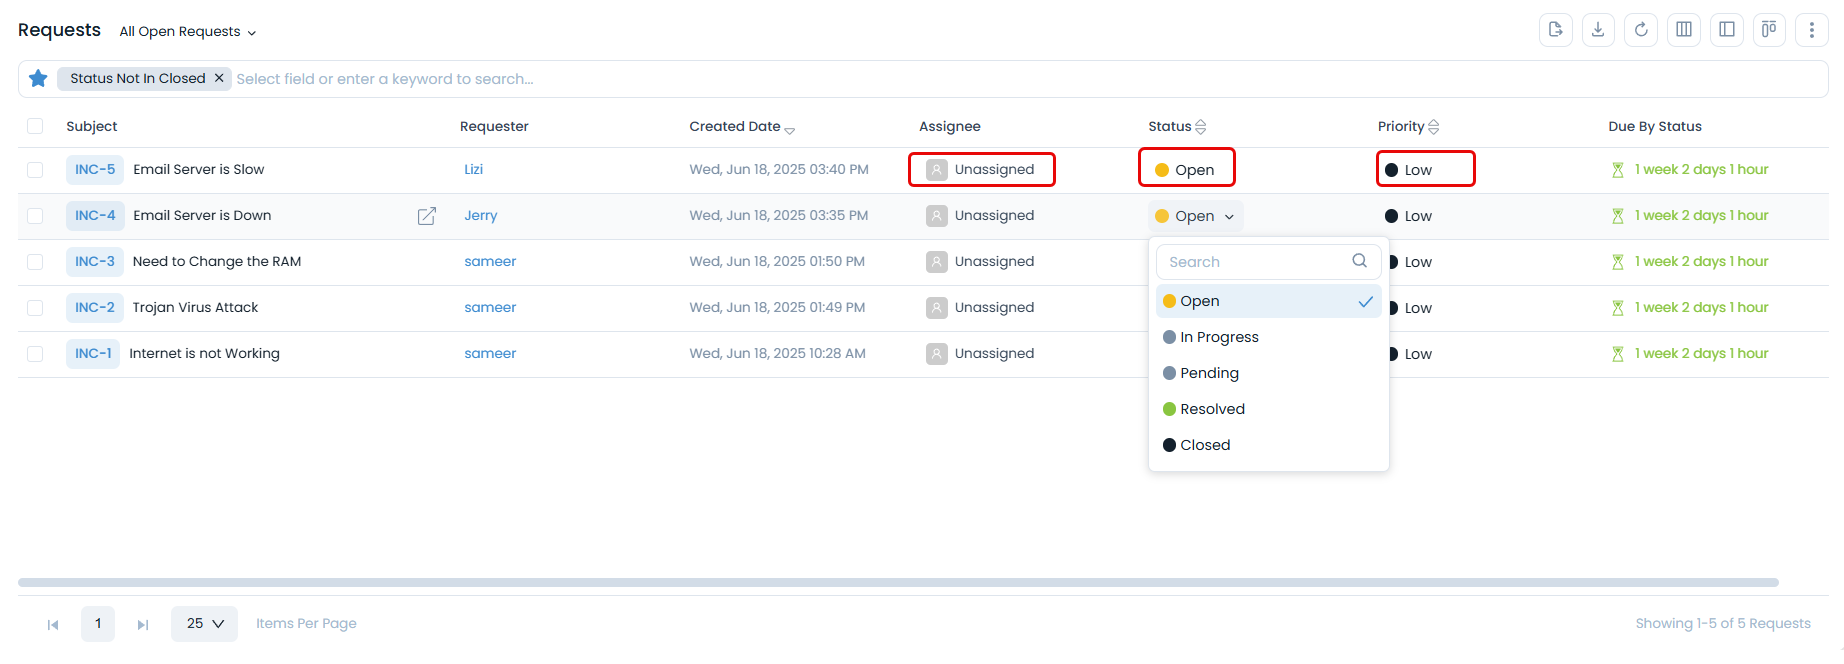Remove the Status Not In Closed filter
The width and height of the screenshot is (1844, 664).
coord(219,78)
